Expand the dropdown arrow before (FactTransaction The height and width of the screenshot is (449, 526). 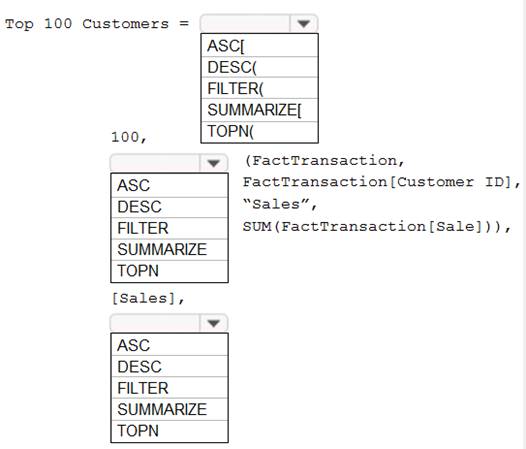213,163
